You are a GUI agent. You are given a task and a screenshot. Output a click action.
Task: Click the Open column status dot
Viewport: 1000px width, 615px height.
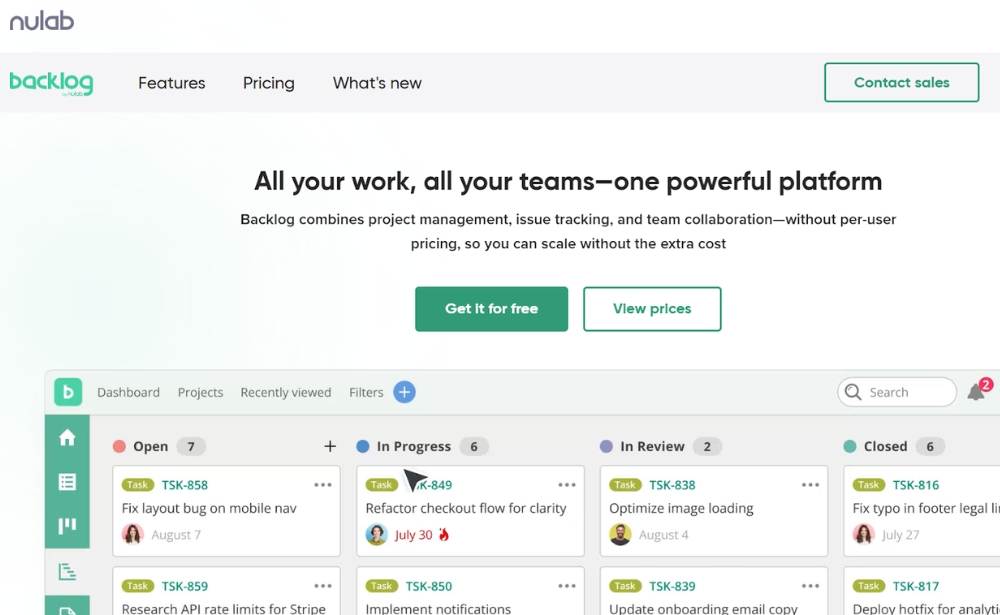coord(121,446)
